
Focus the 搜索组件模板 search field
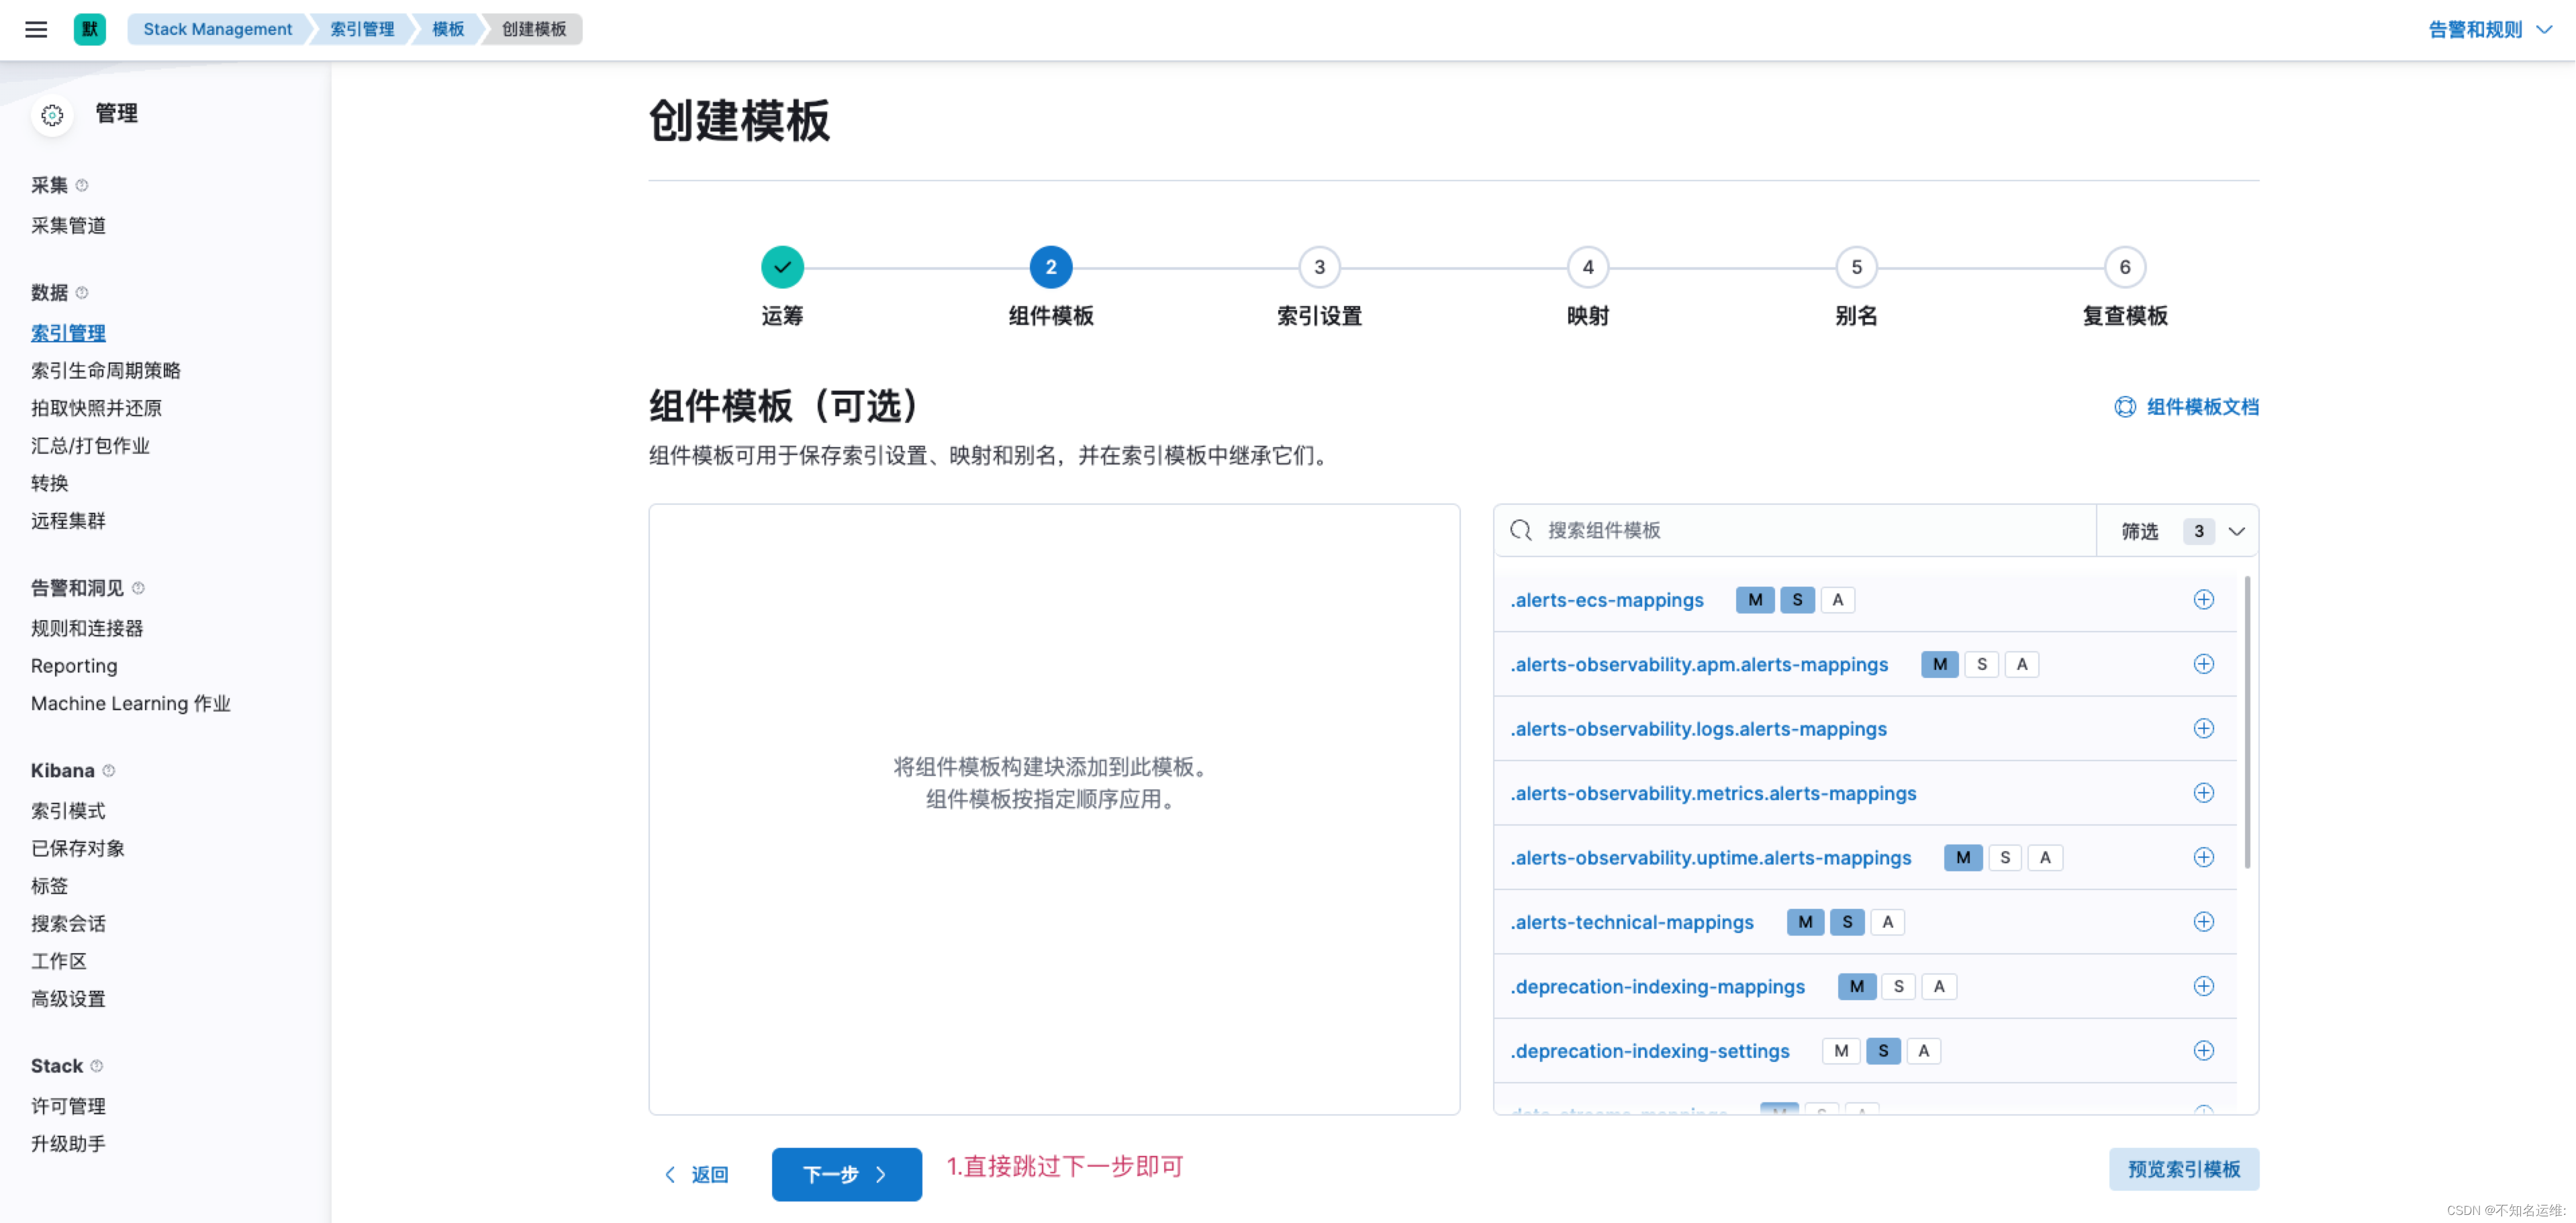click(x=1800, y=531)
